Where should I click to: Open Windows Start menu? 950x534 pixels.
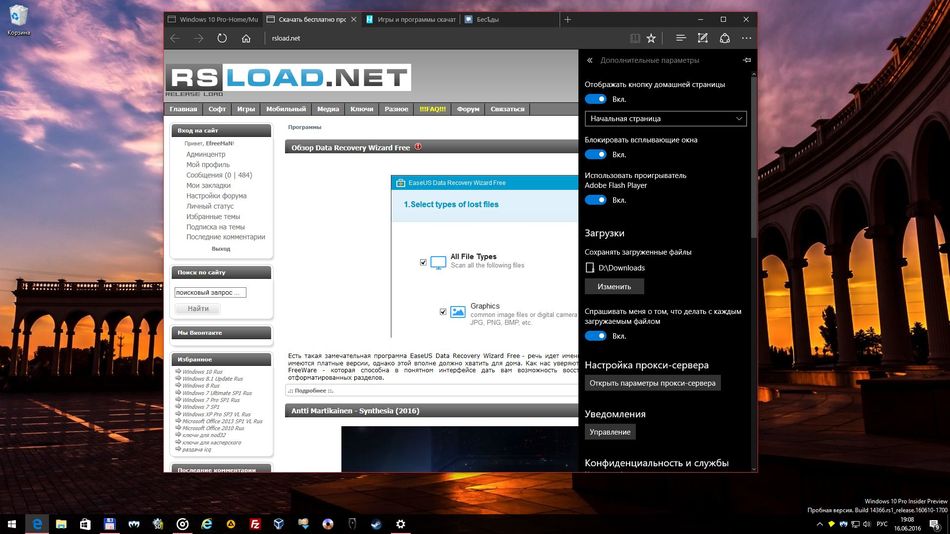coord(12,524)
